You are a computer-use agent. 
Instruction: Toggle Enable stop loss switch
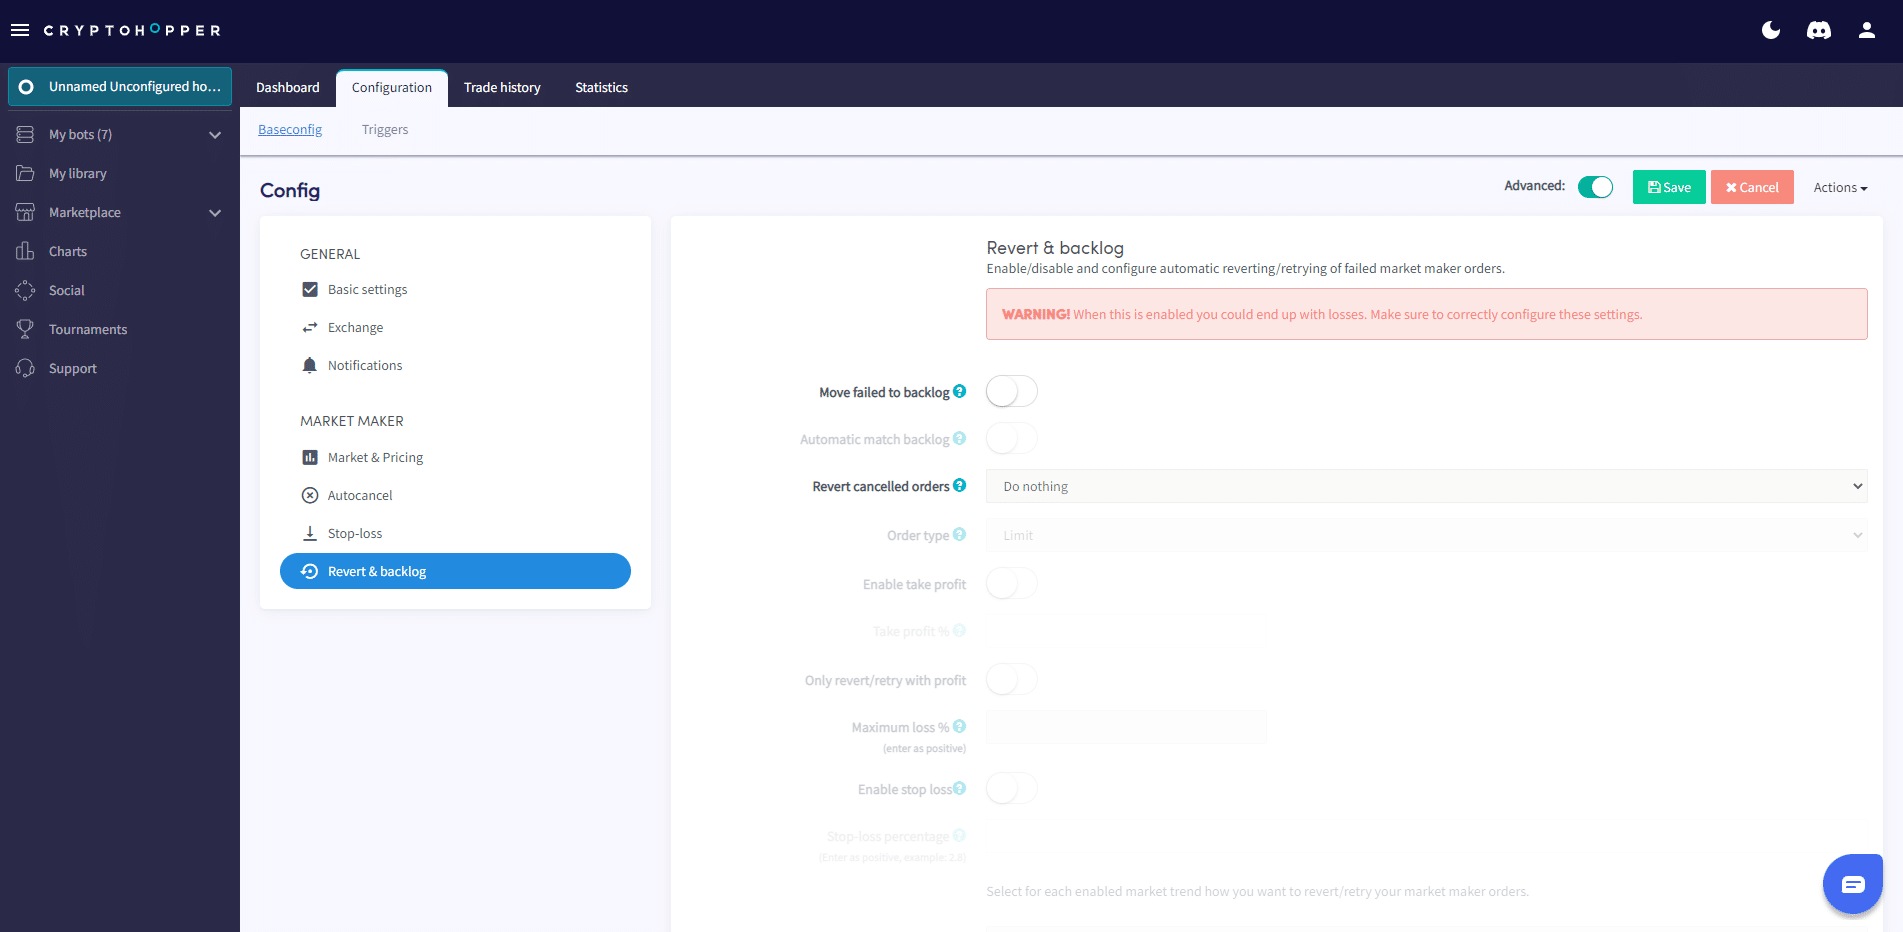(x=1011, y=788)
